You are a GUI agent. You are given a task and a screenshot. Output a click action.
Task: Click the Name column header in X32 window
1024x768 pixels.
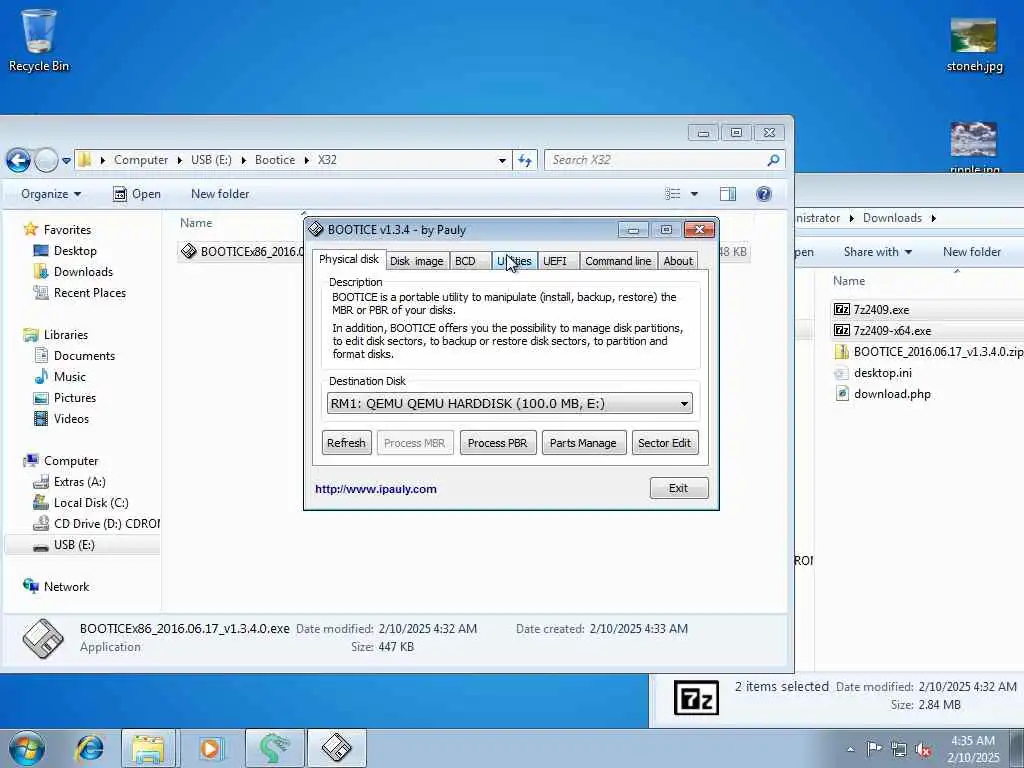[x=196, y=223]
